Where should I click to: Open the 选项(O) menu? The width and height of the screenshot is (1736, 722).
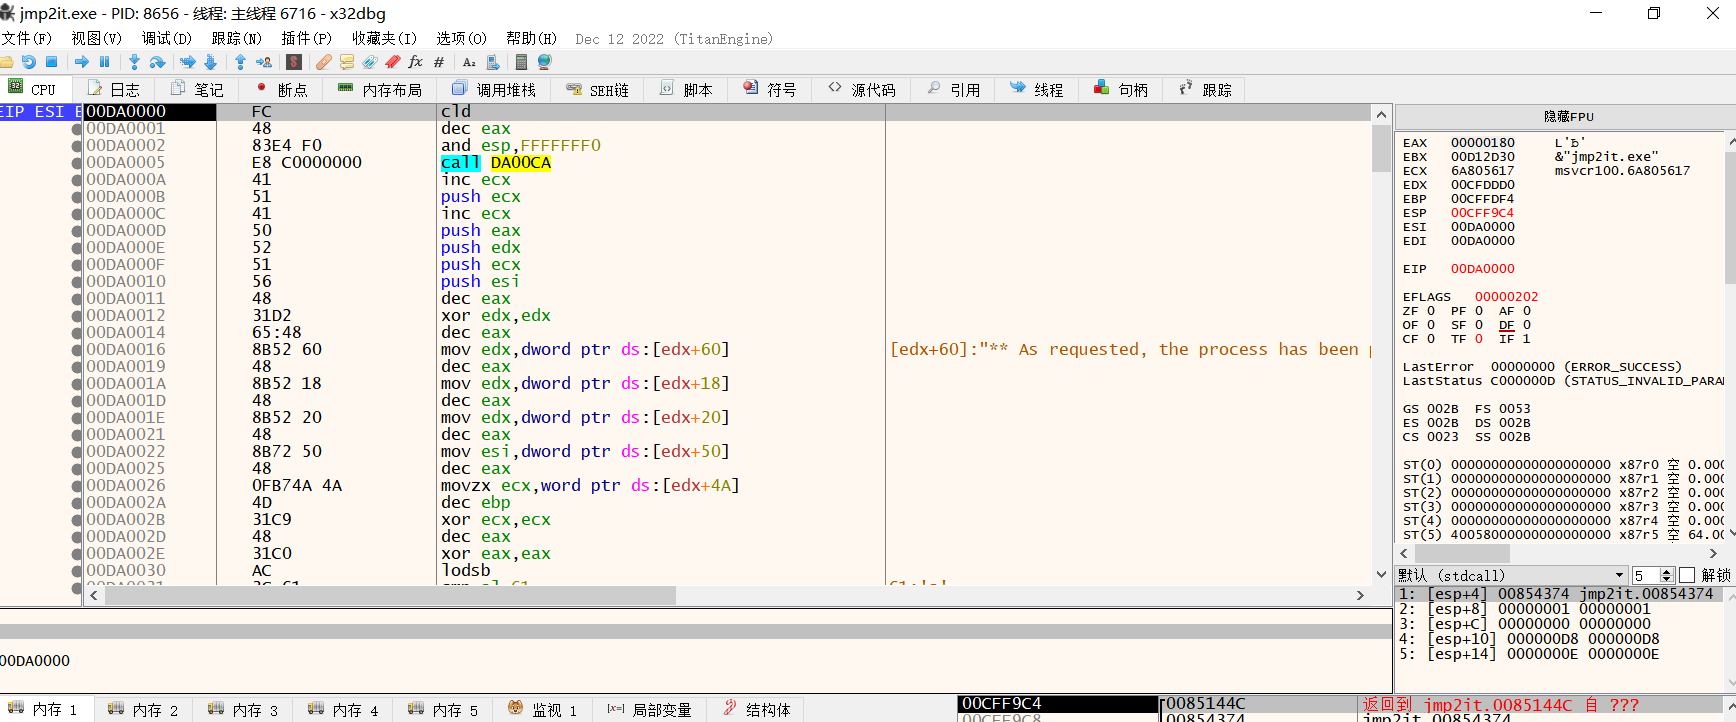[461, 38]
